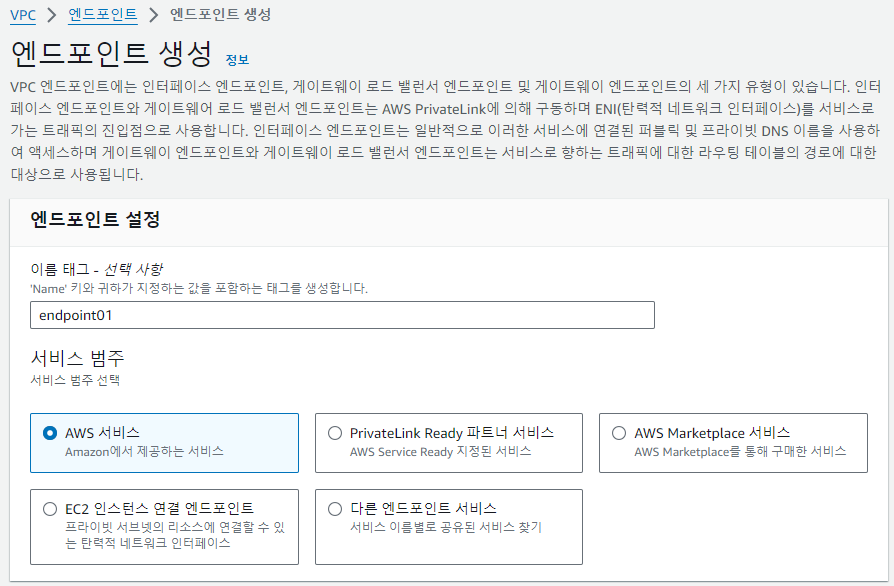The height and width of the screenshot is (586, 894).
Task: Select the AWS 서비스 radio button
Action: tap(50, 433)
